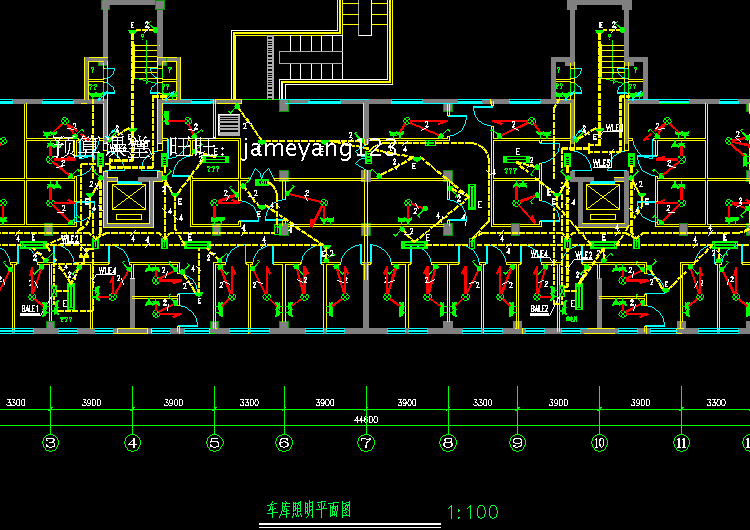Pick the 3300 dimension between axes 5 and 6
This screenshot has height=530, width=750.
[x=249, y=402]
